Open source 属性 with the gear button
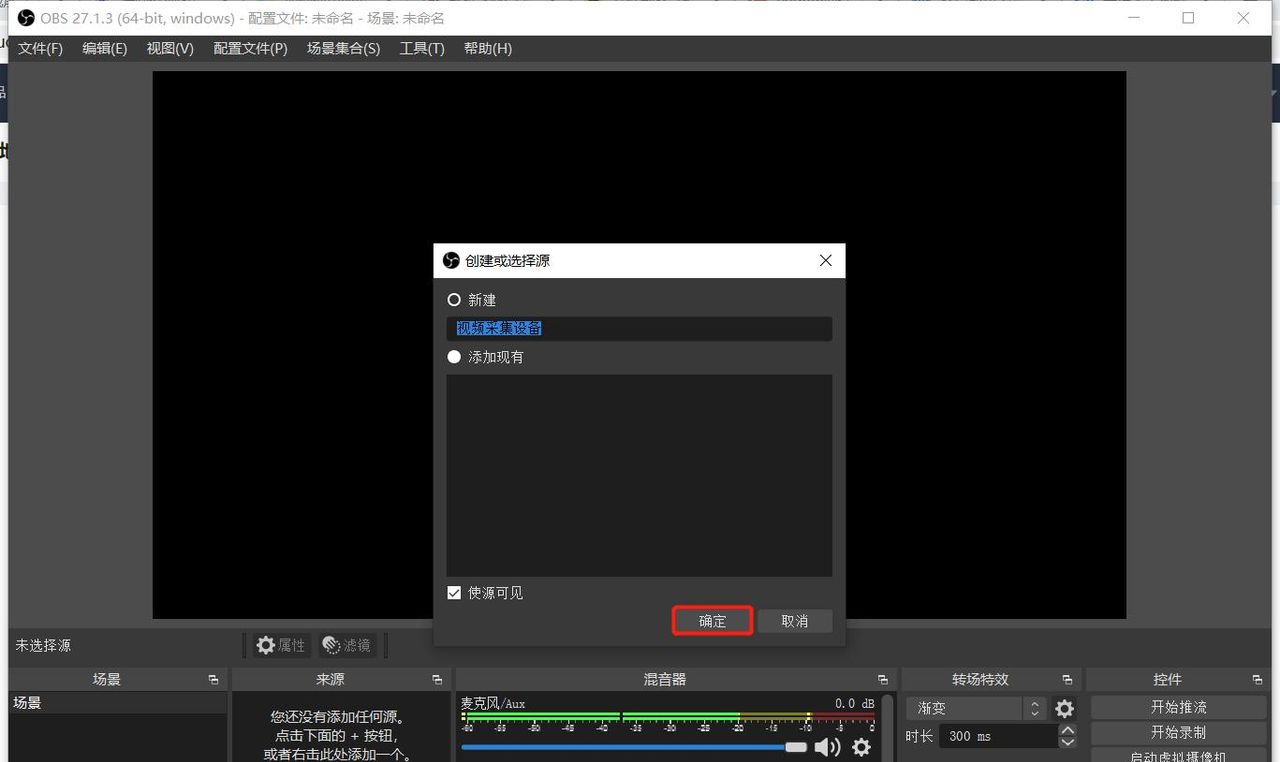1280x762 pixels. (x=280, y=646)
